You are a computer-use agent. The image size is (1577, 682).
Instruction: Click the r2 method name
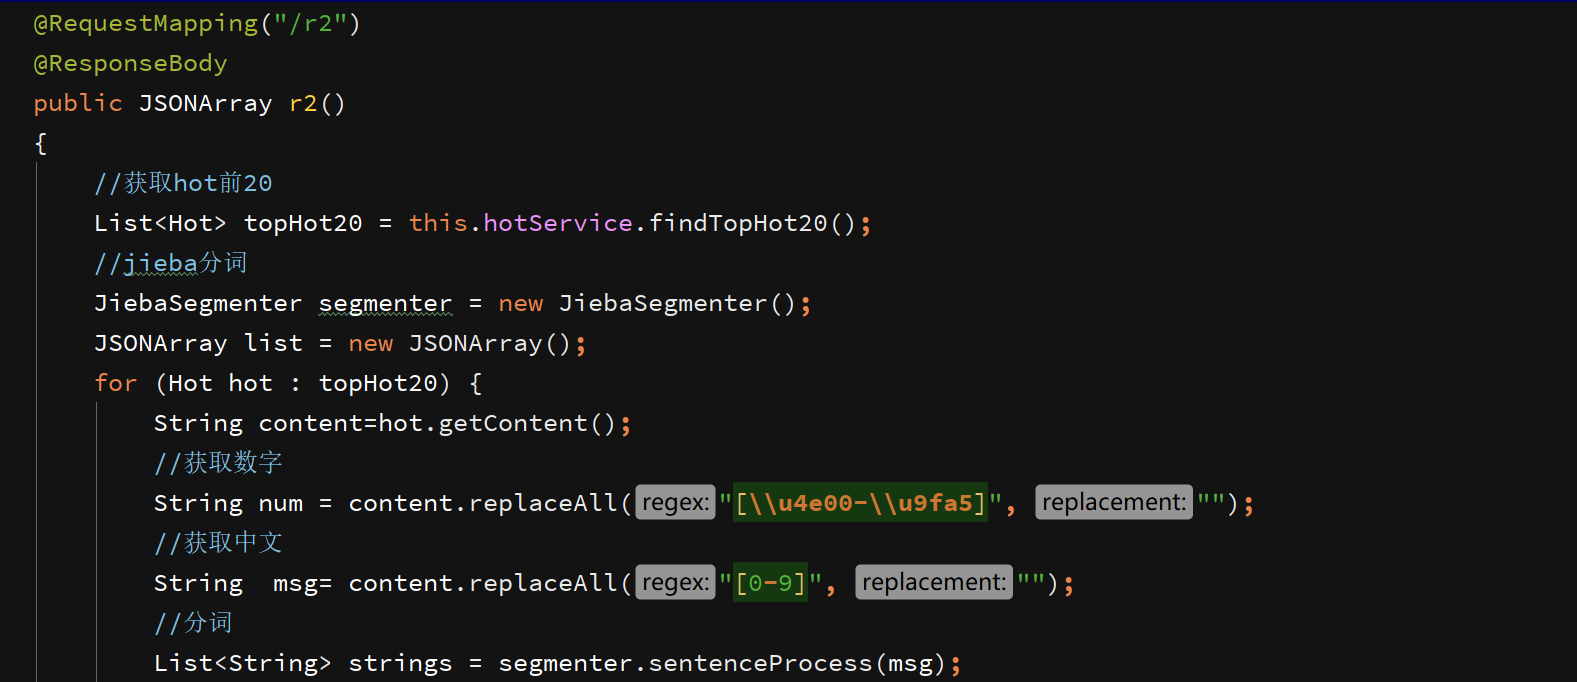tap(303, 103)
